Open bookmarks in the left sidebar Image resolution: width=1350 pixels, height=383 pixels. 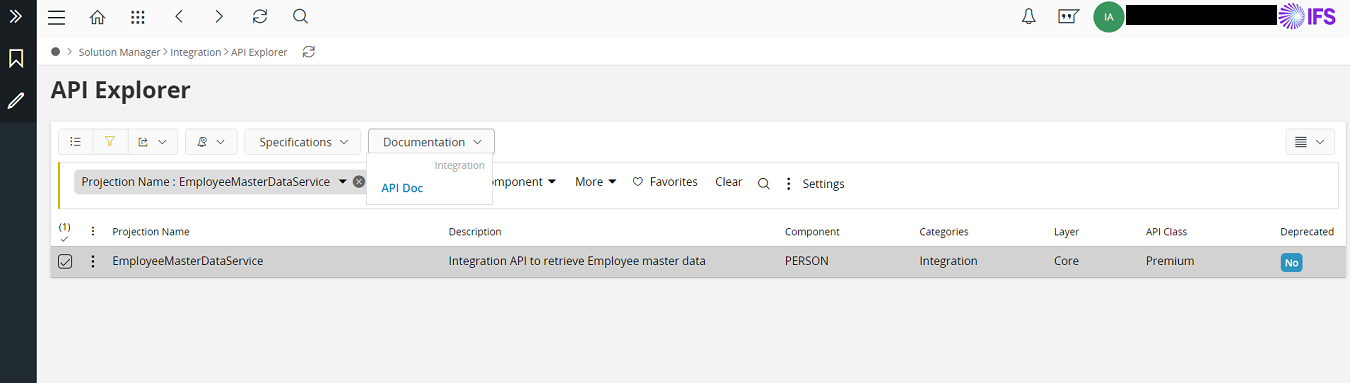tap(16, 59)
